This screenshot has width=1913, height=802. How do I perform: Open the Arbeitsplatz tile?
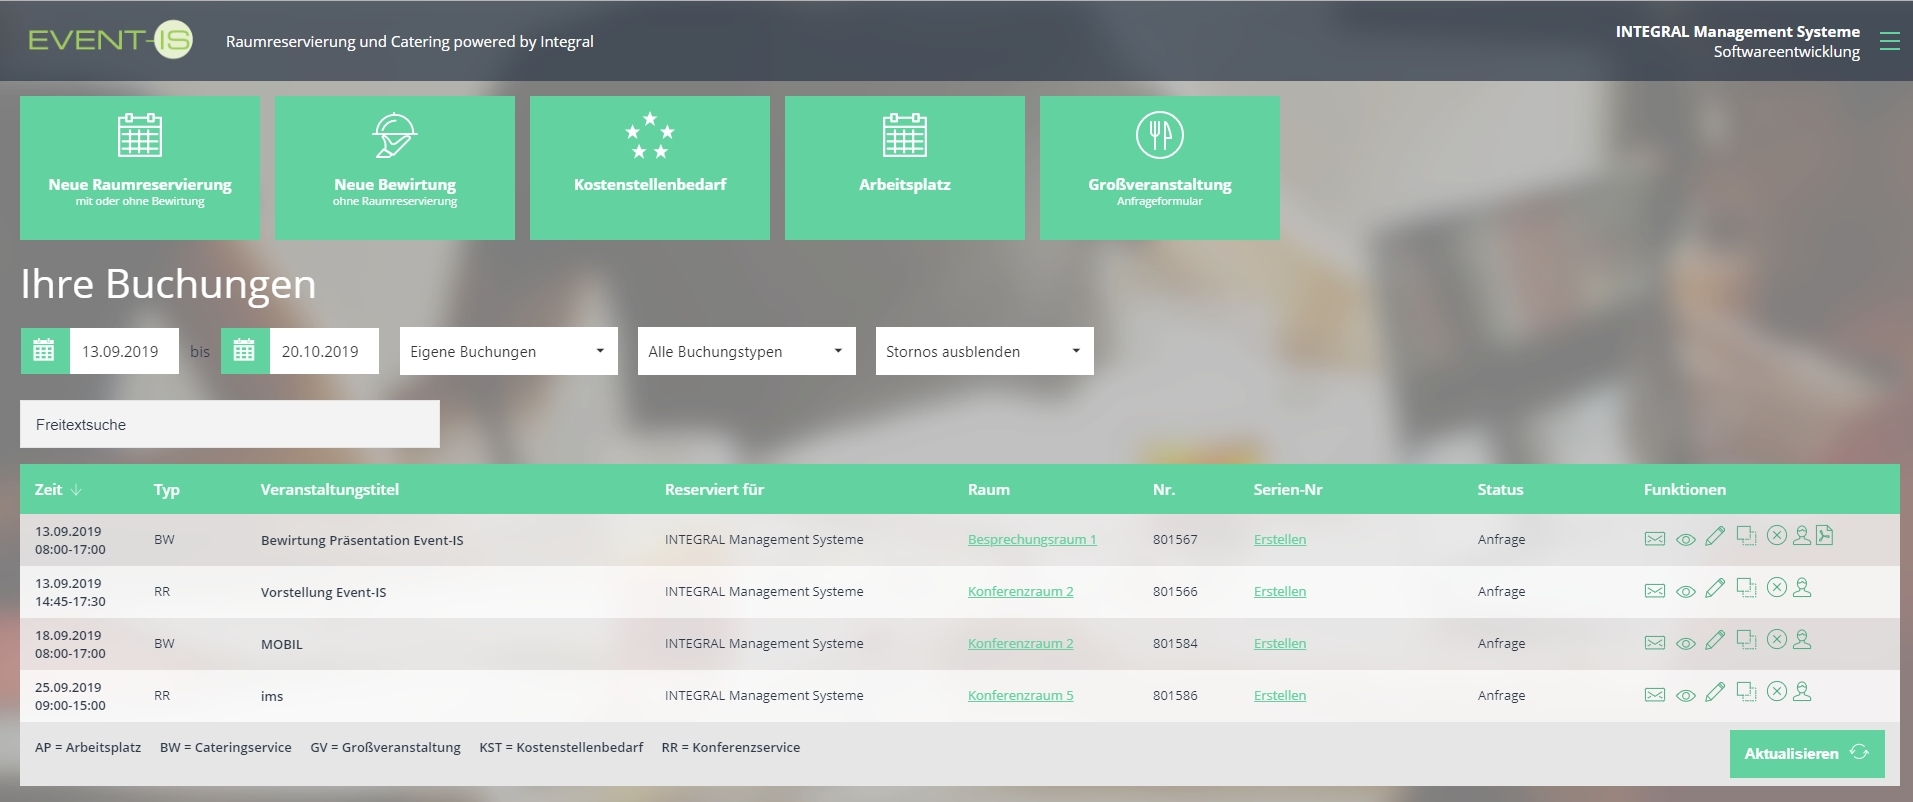tap(905, 168)
